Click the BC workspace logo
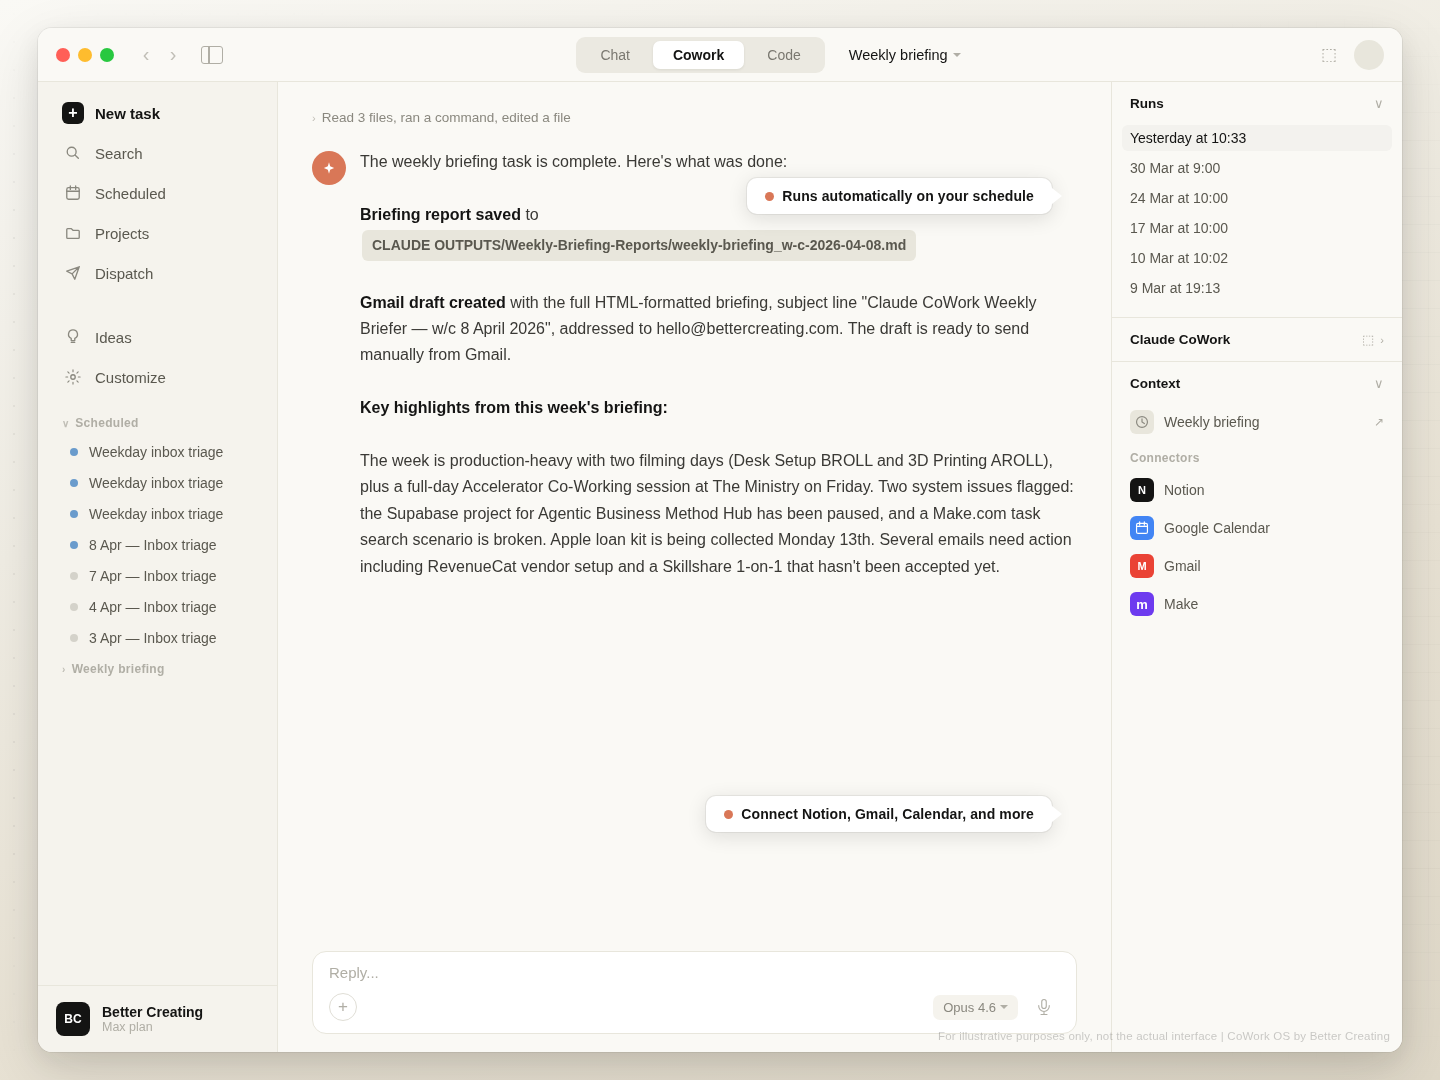 tap(73, 1019)
